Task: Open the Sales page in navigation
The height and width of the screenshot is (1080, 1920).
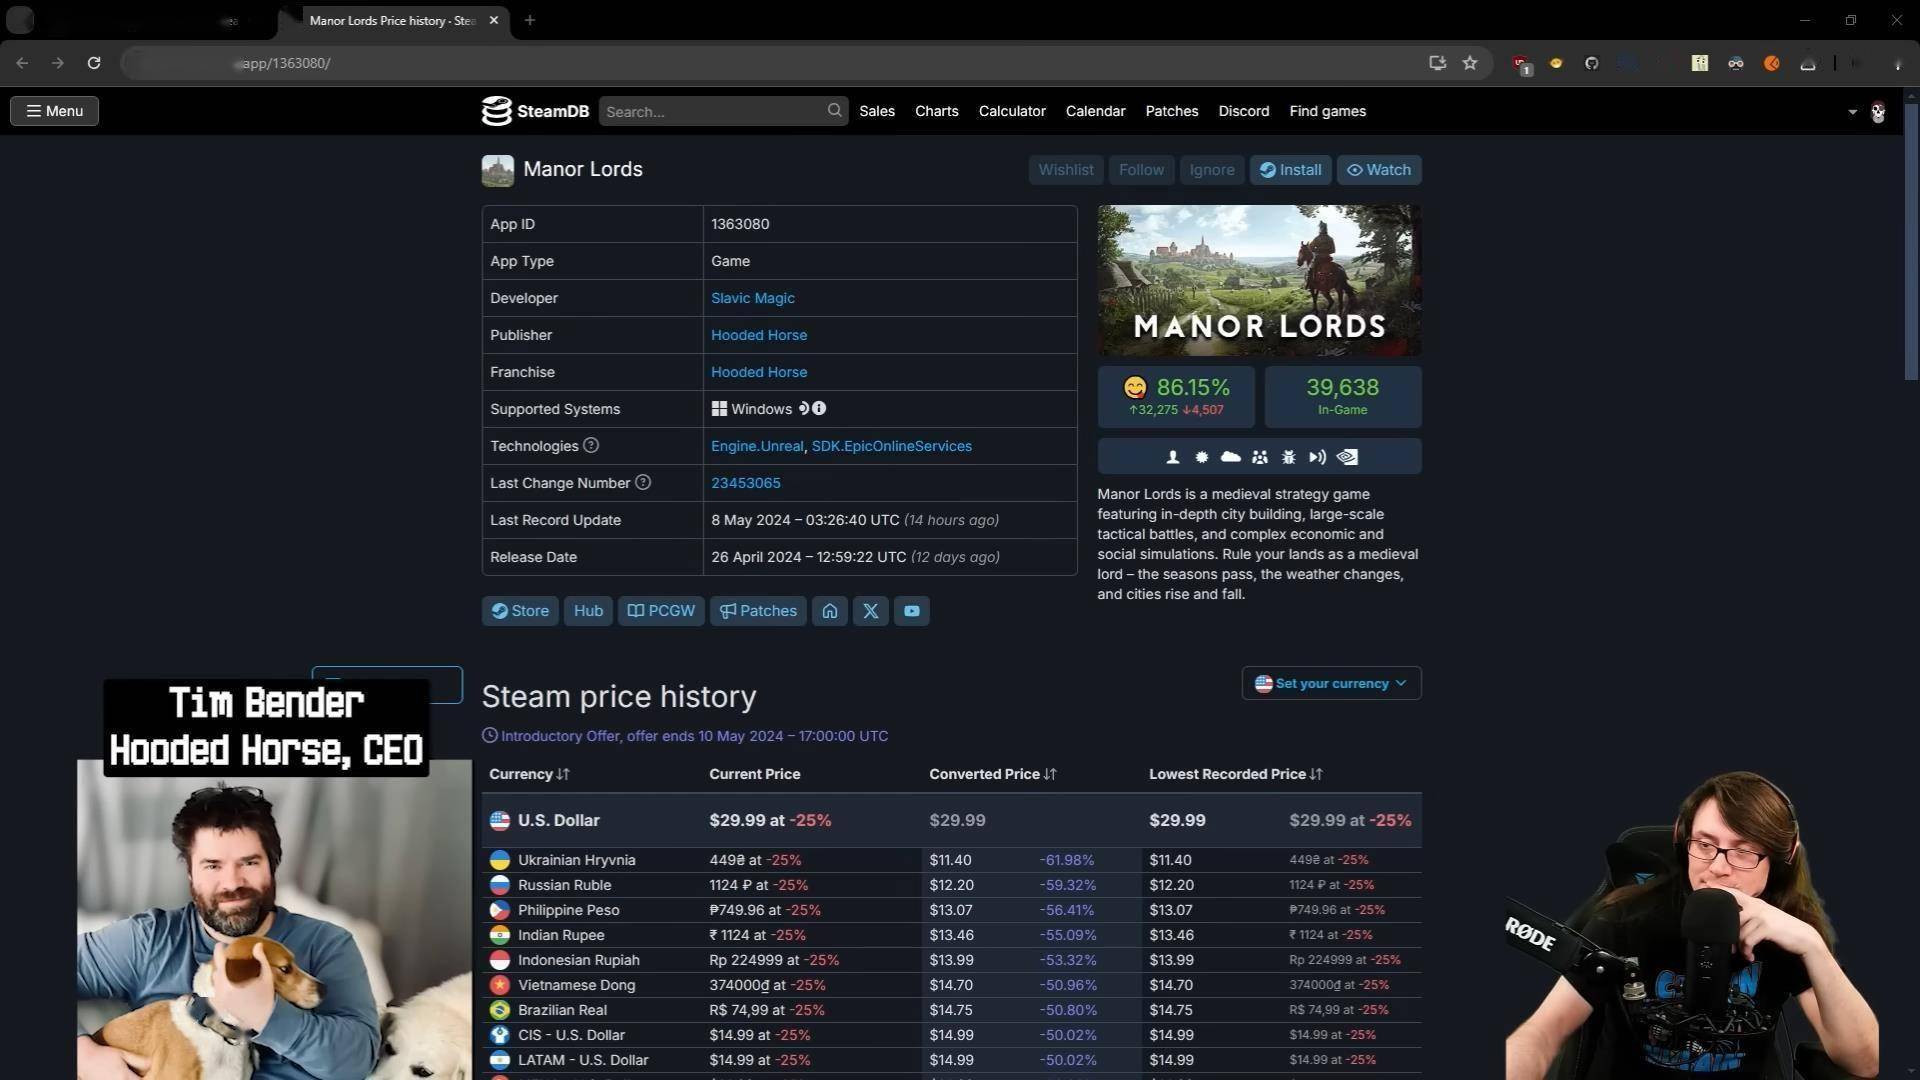Action: click(877, 111)
